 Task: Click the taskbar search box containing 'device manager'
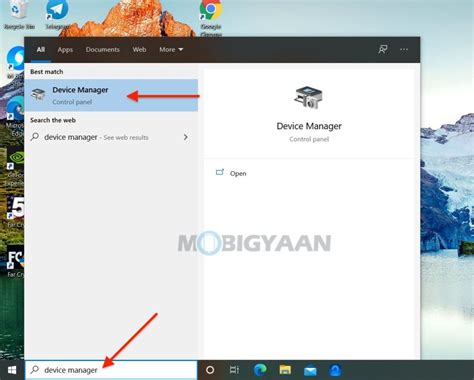point(111,370)
